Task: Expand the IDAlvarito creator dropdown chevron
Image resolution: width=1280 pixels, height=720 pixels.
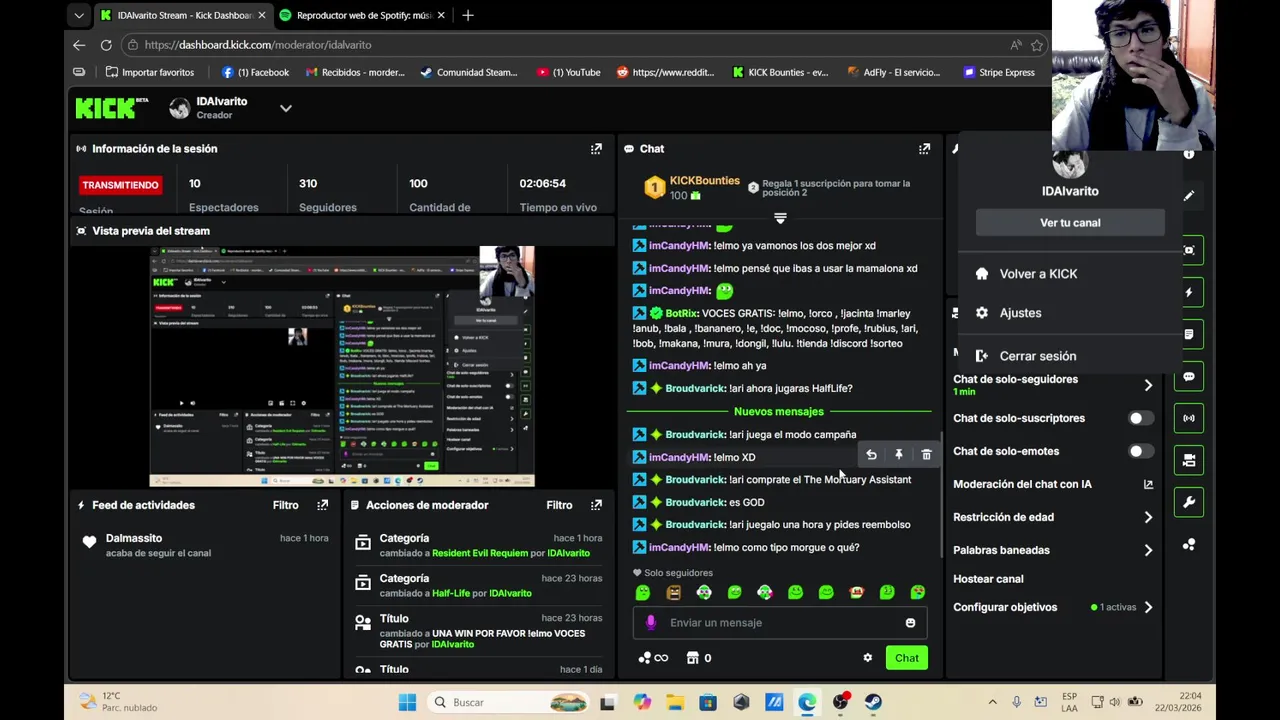Action: click(x=285, y=108)
